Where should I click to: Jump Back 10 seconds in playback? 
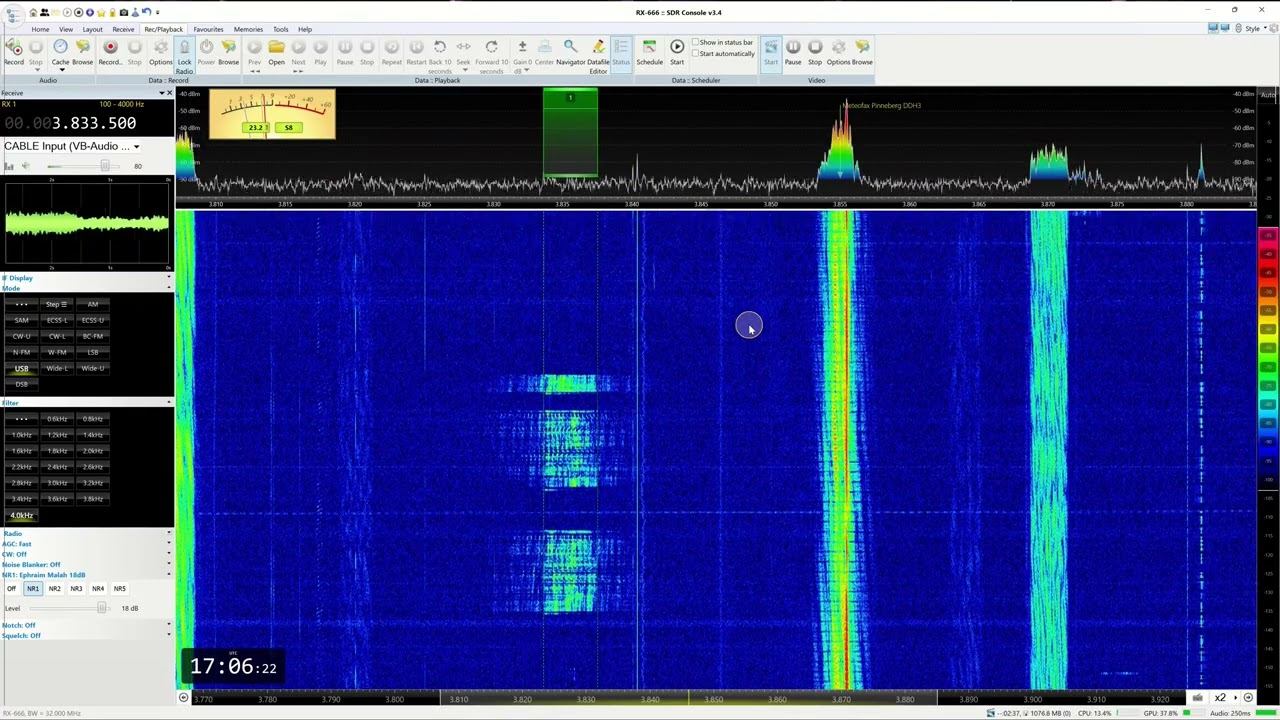point(439,47)
